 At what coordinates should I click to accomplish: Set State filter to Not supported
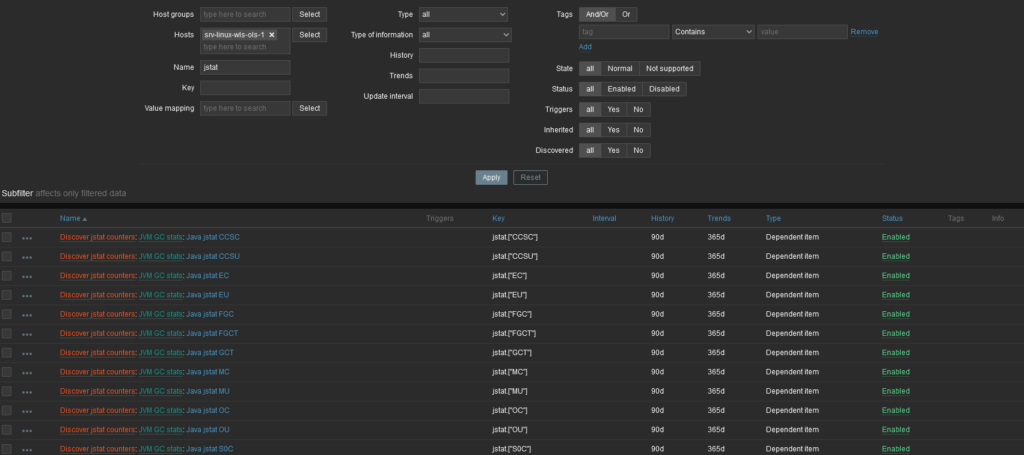coord(669,69)
